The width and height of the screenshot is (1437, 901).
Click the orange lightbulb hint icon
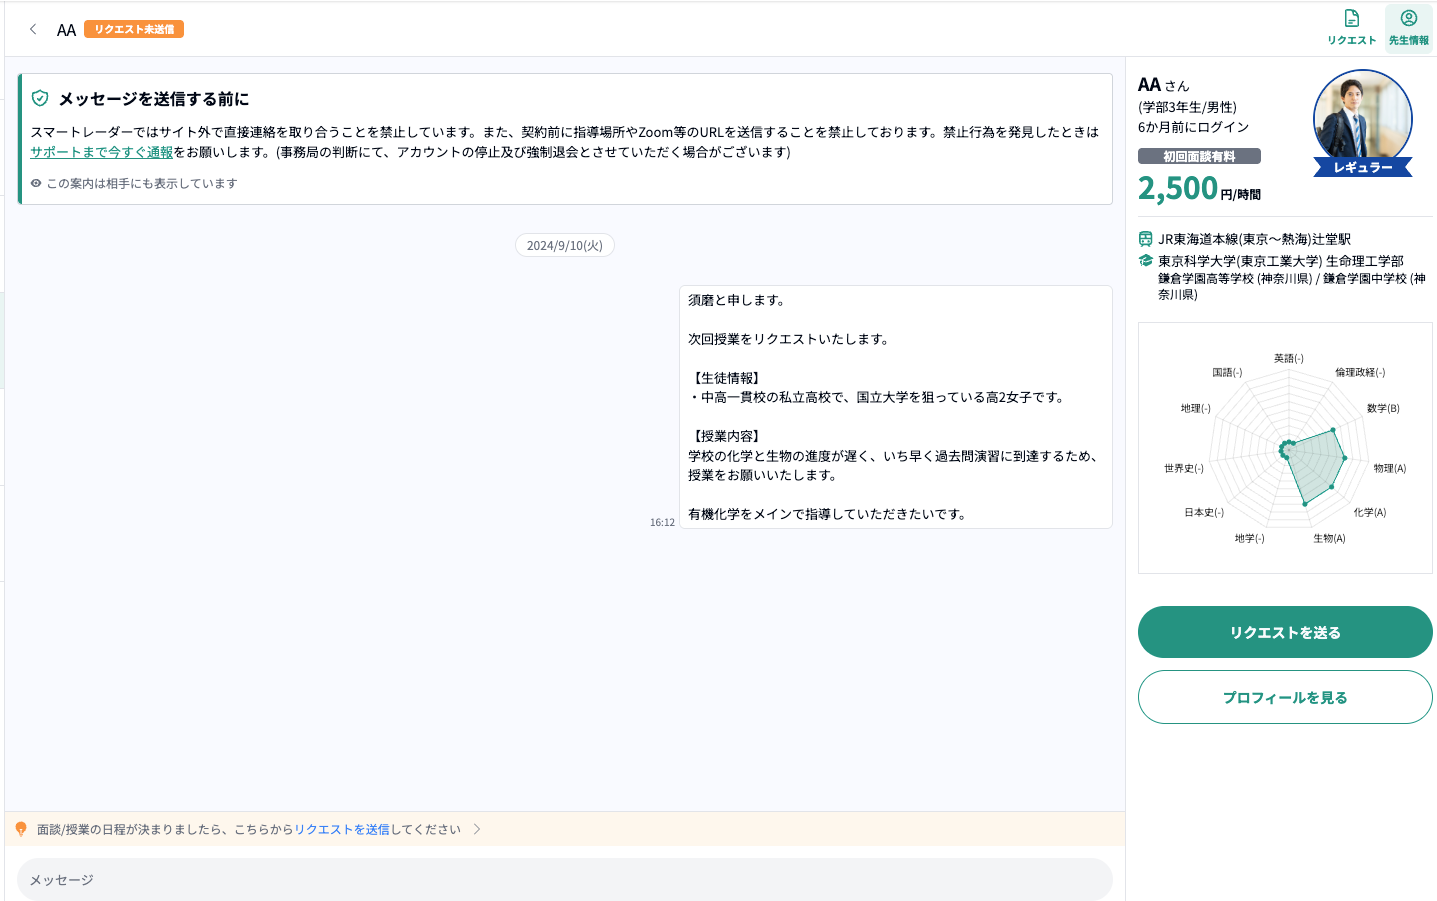point(21,829)
